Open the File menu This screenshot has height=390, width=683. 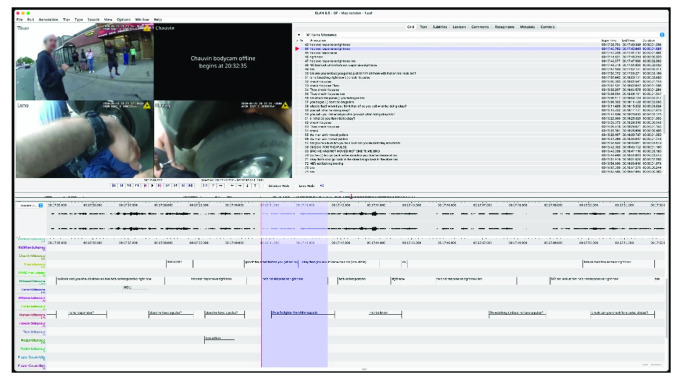click(x=19, y=20)
